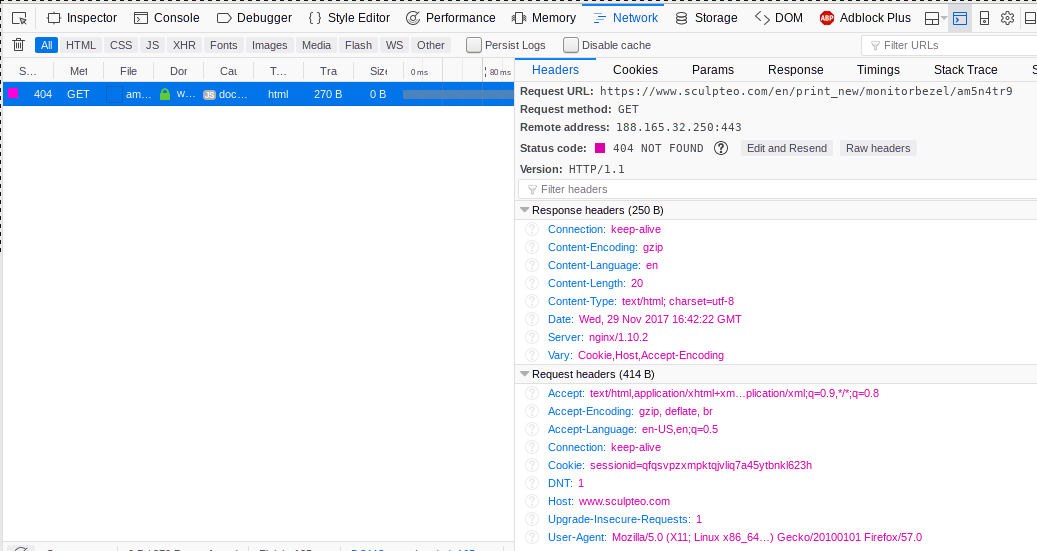Click magenta 404 status color square
The height and width of the screenshot is (551, 1037).
pos(600,148)
